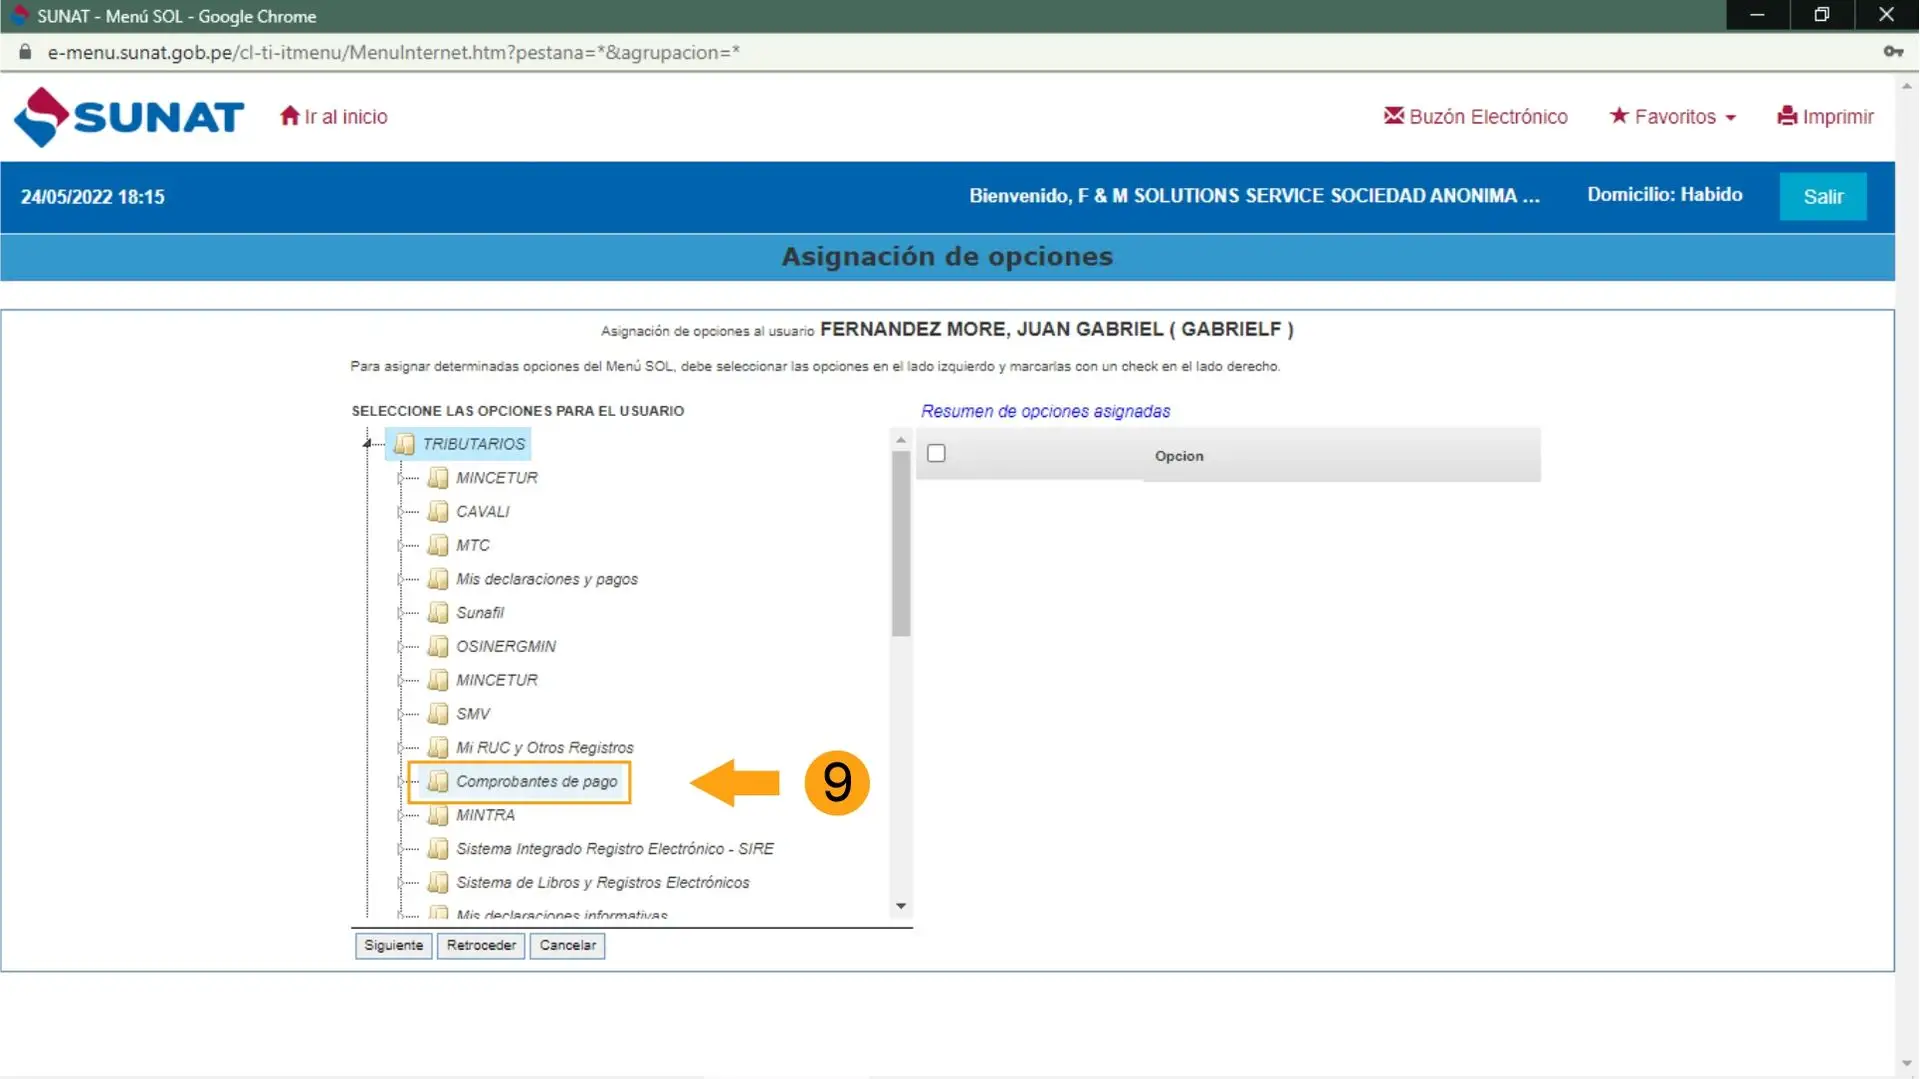
Task: Select the MINTRA tree item
Action: click(x=485, y=815)
